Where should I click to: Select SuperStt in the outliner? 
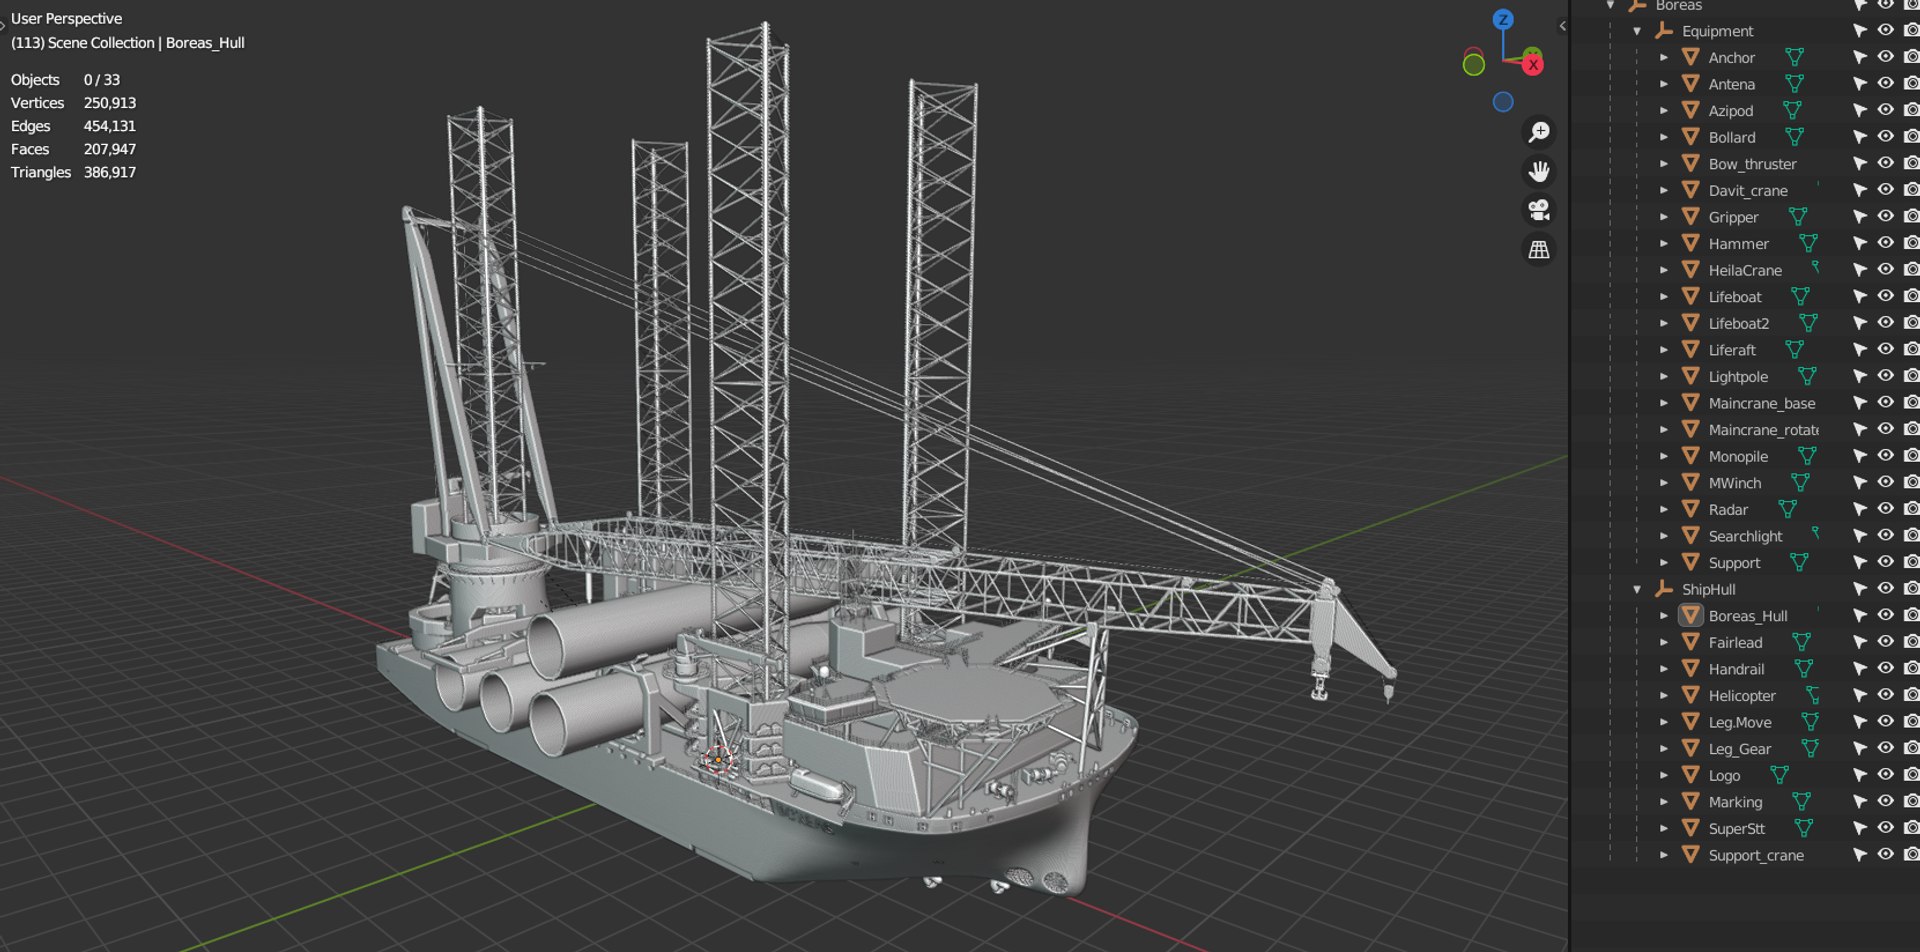1736,828
